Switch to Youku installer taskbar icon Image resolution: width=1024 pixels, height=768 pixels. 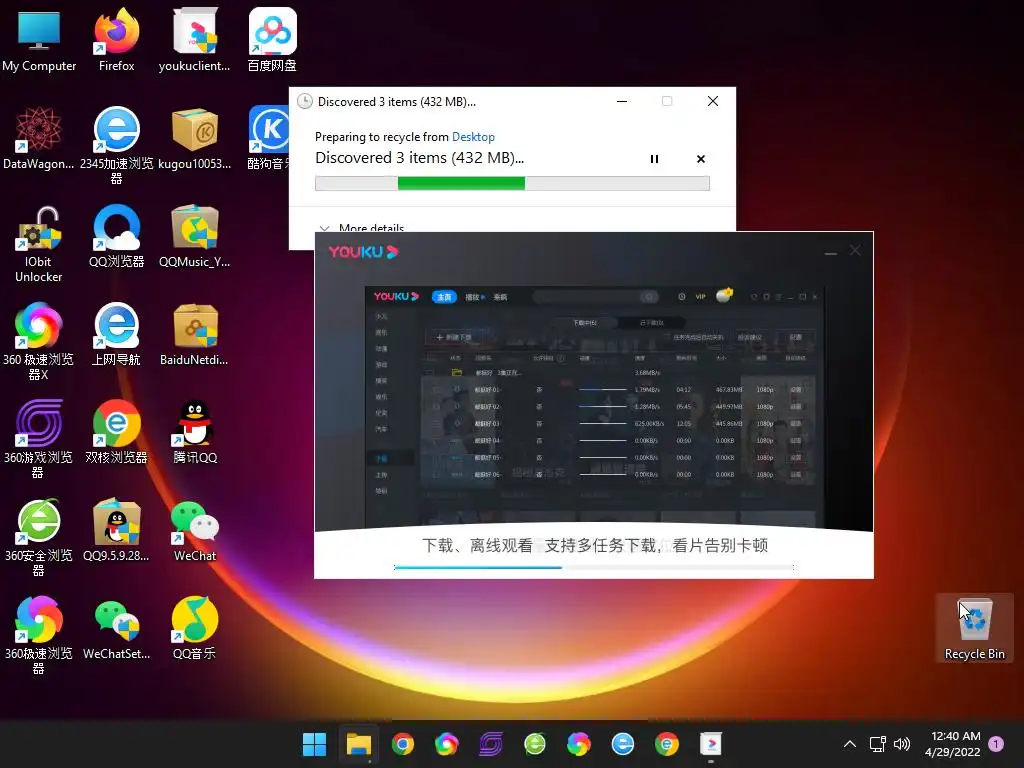pos(711,744)
